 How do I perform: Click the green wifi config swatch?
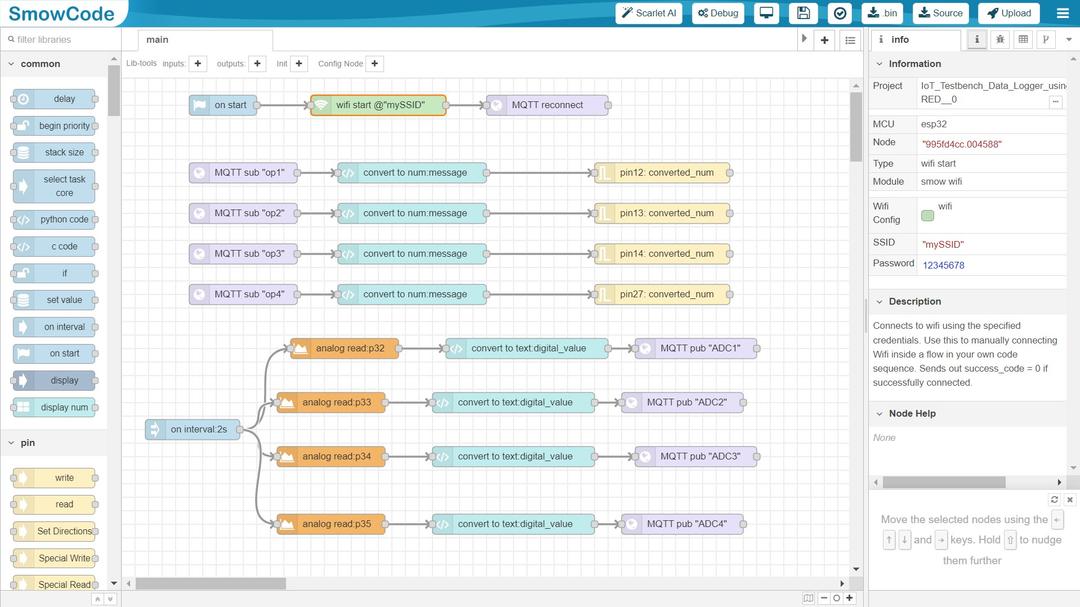coord(927,215)
